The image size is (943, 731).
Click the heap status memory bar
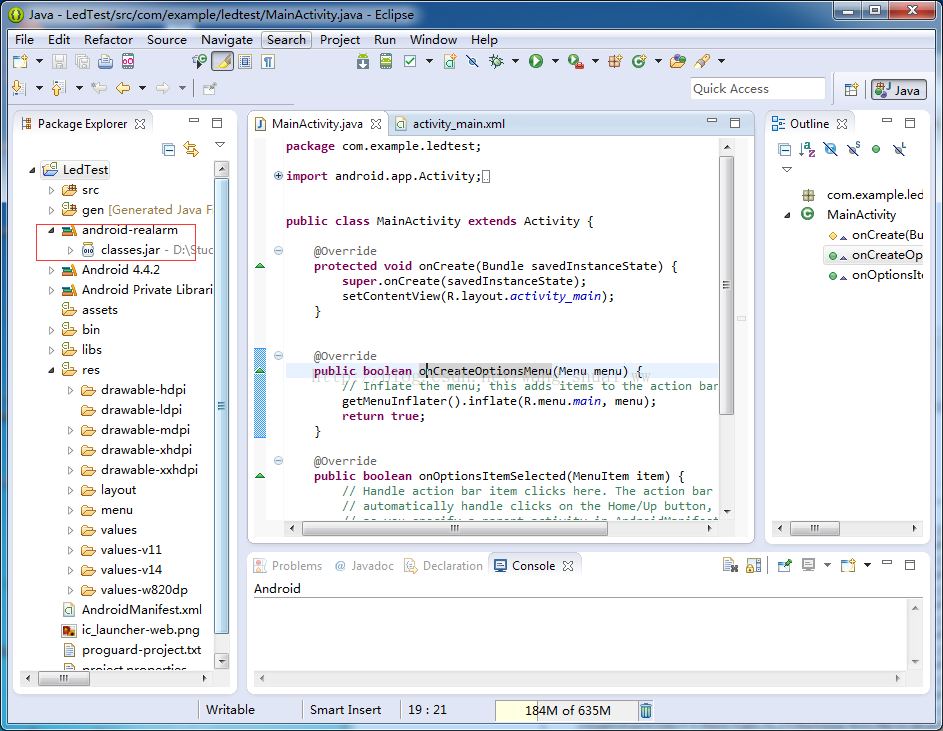click(x=567, y=711)
